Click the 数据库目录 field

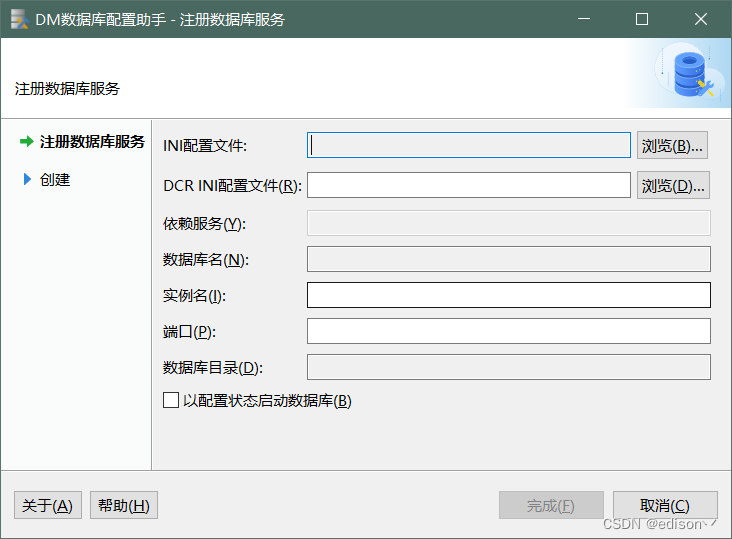pos(508,367)
